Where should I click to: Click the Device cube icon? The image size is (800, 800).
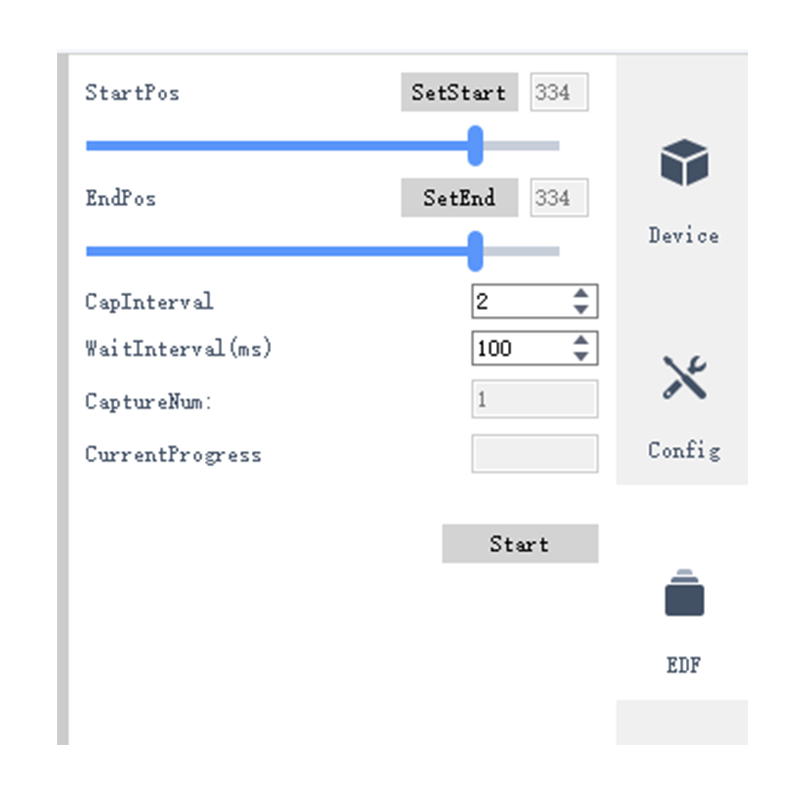click(x=684, y=162)
